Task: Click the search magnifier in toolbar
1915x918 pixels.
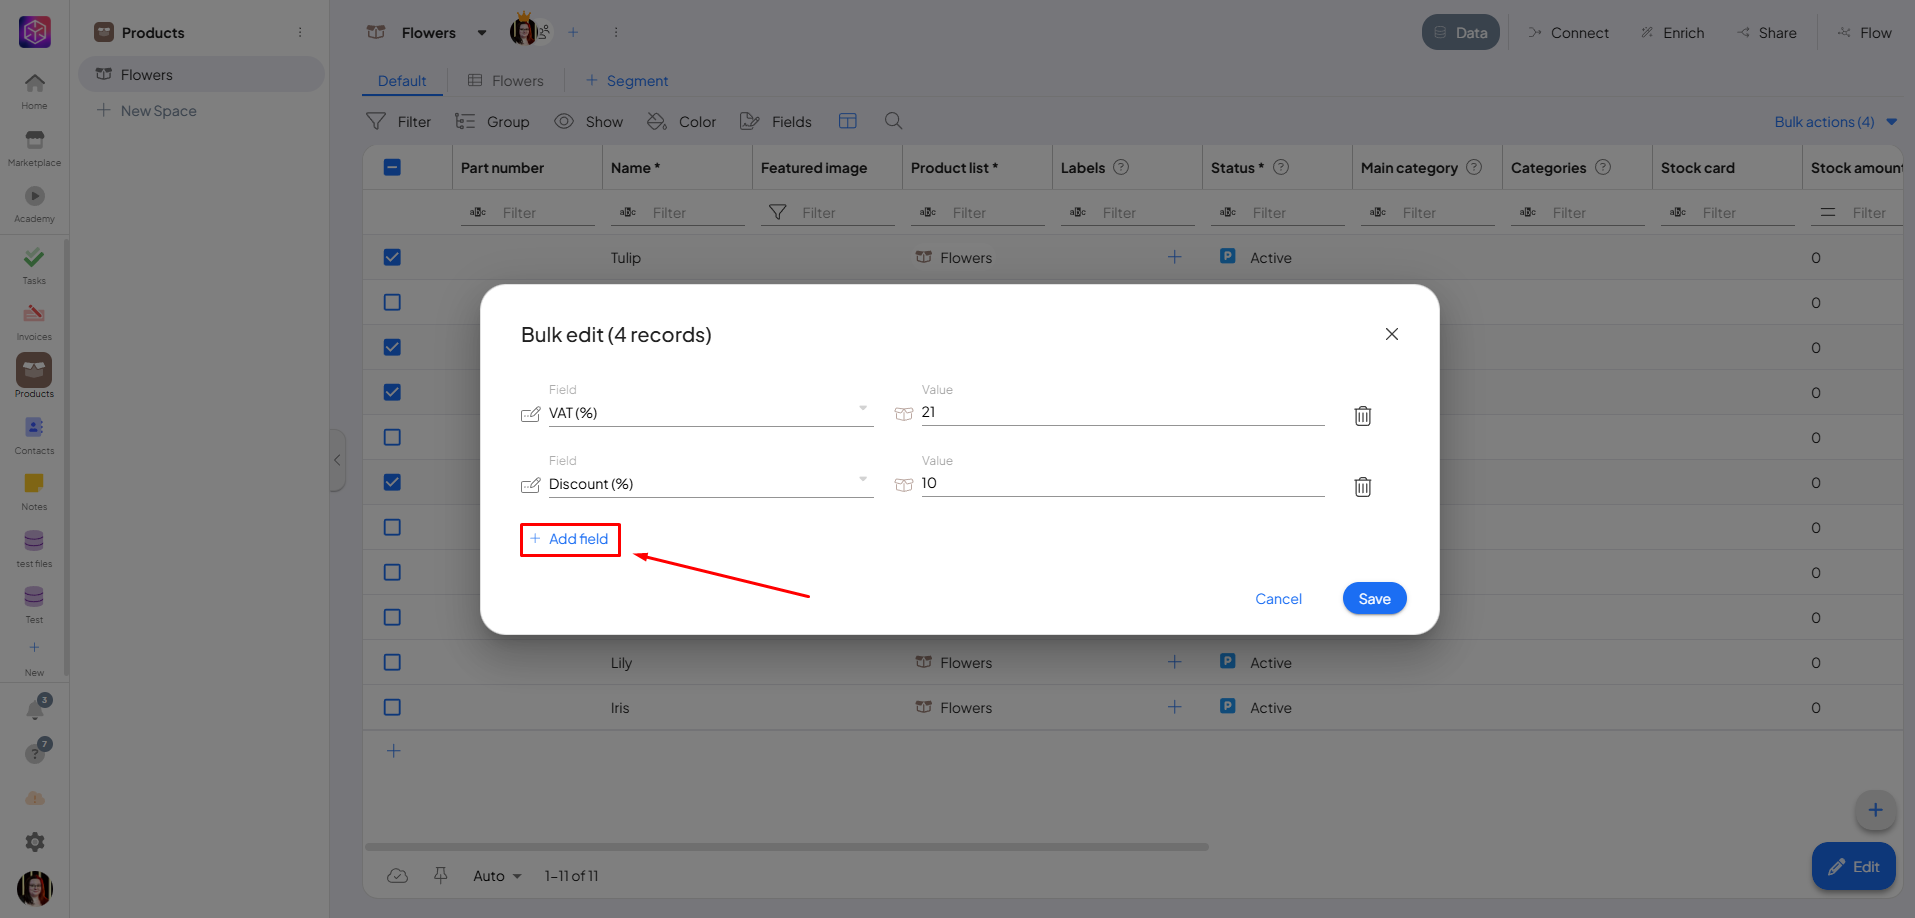Action: 893,121
